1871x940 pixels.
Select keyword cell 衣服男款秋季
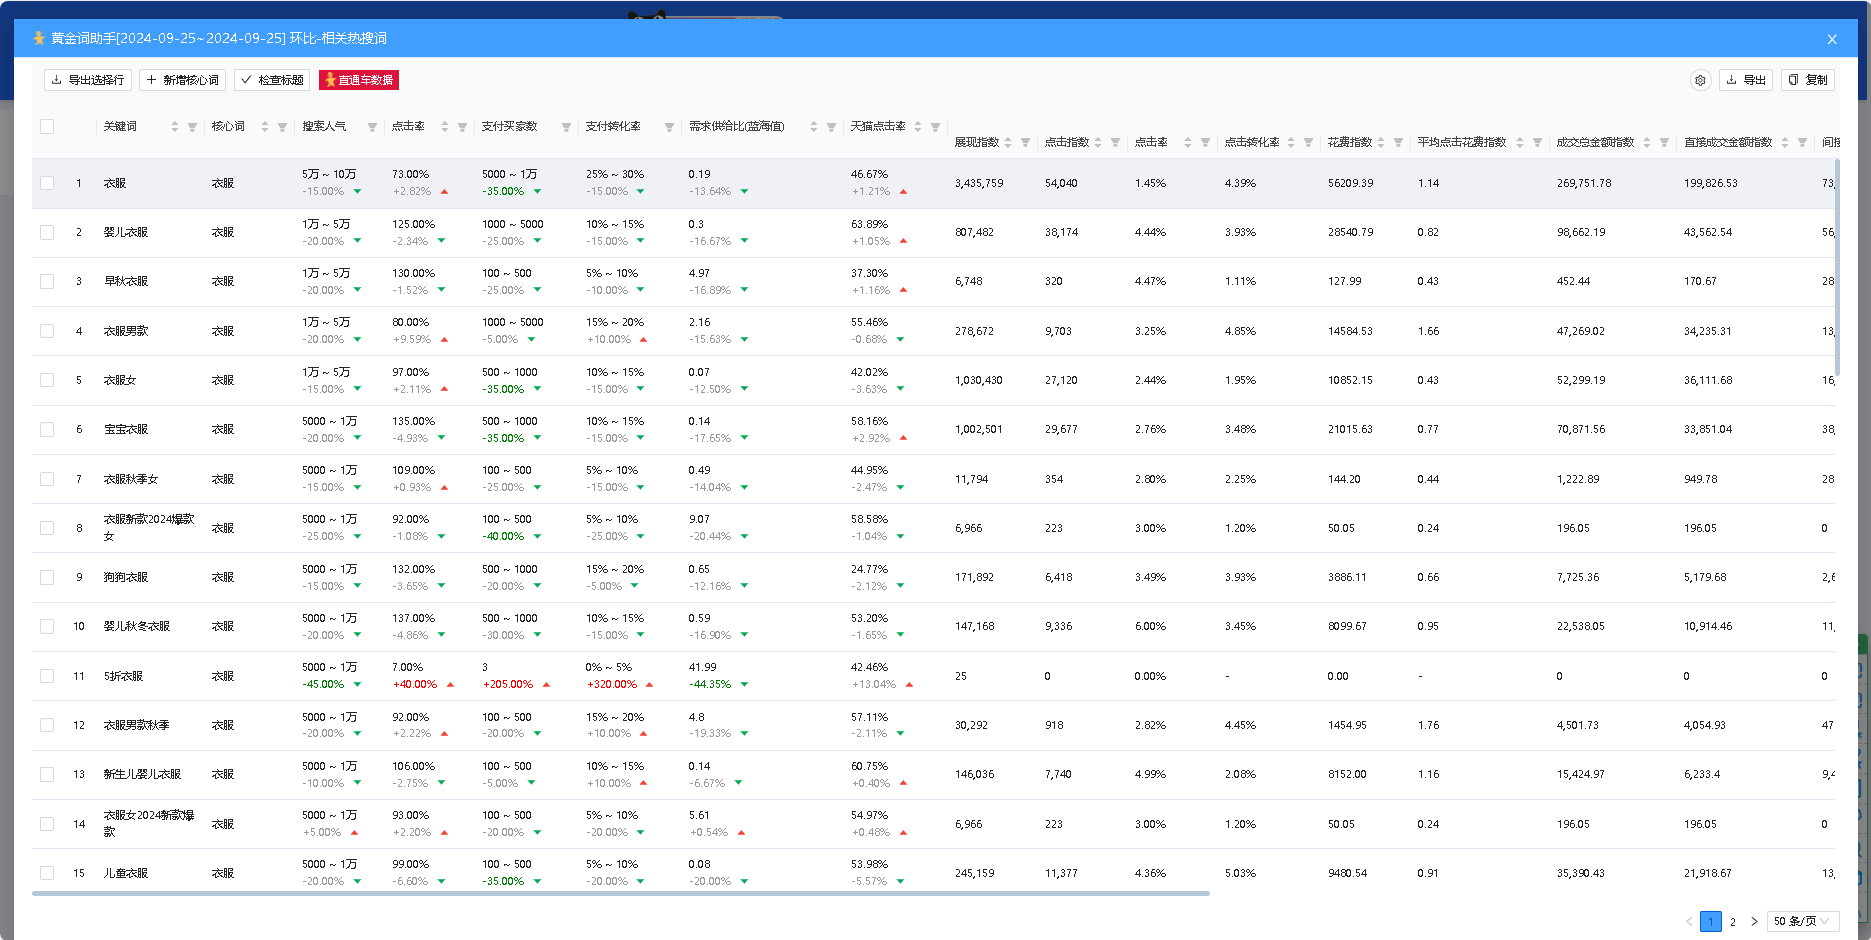click(x=137, y=725)
